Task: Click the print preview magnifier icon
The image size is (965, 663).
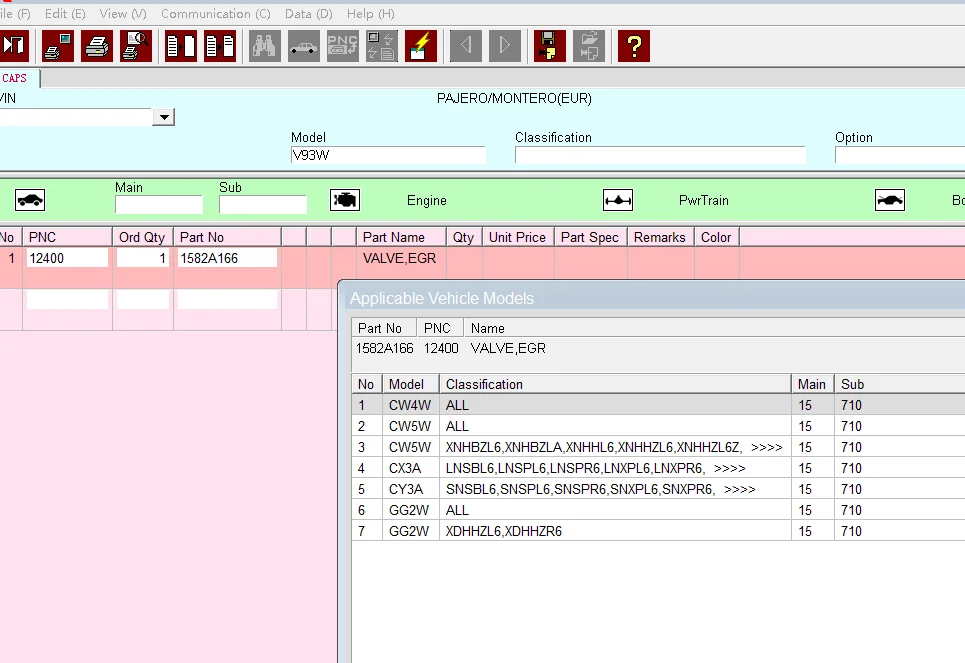Action: click(136, 46)
